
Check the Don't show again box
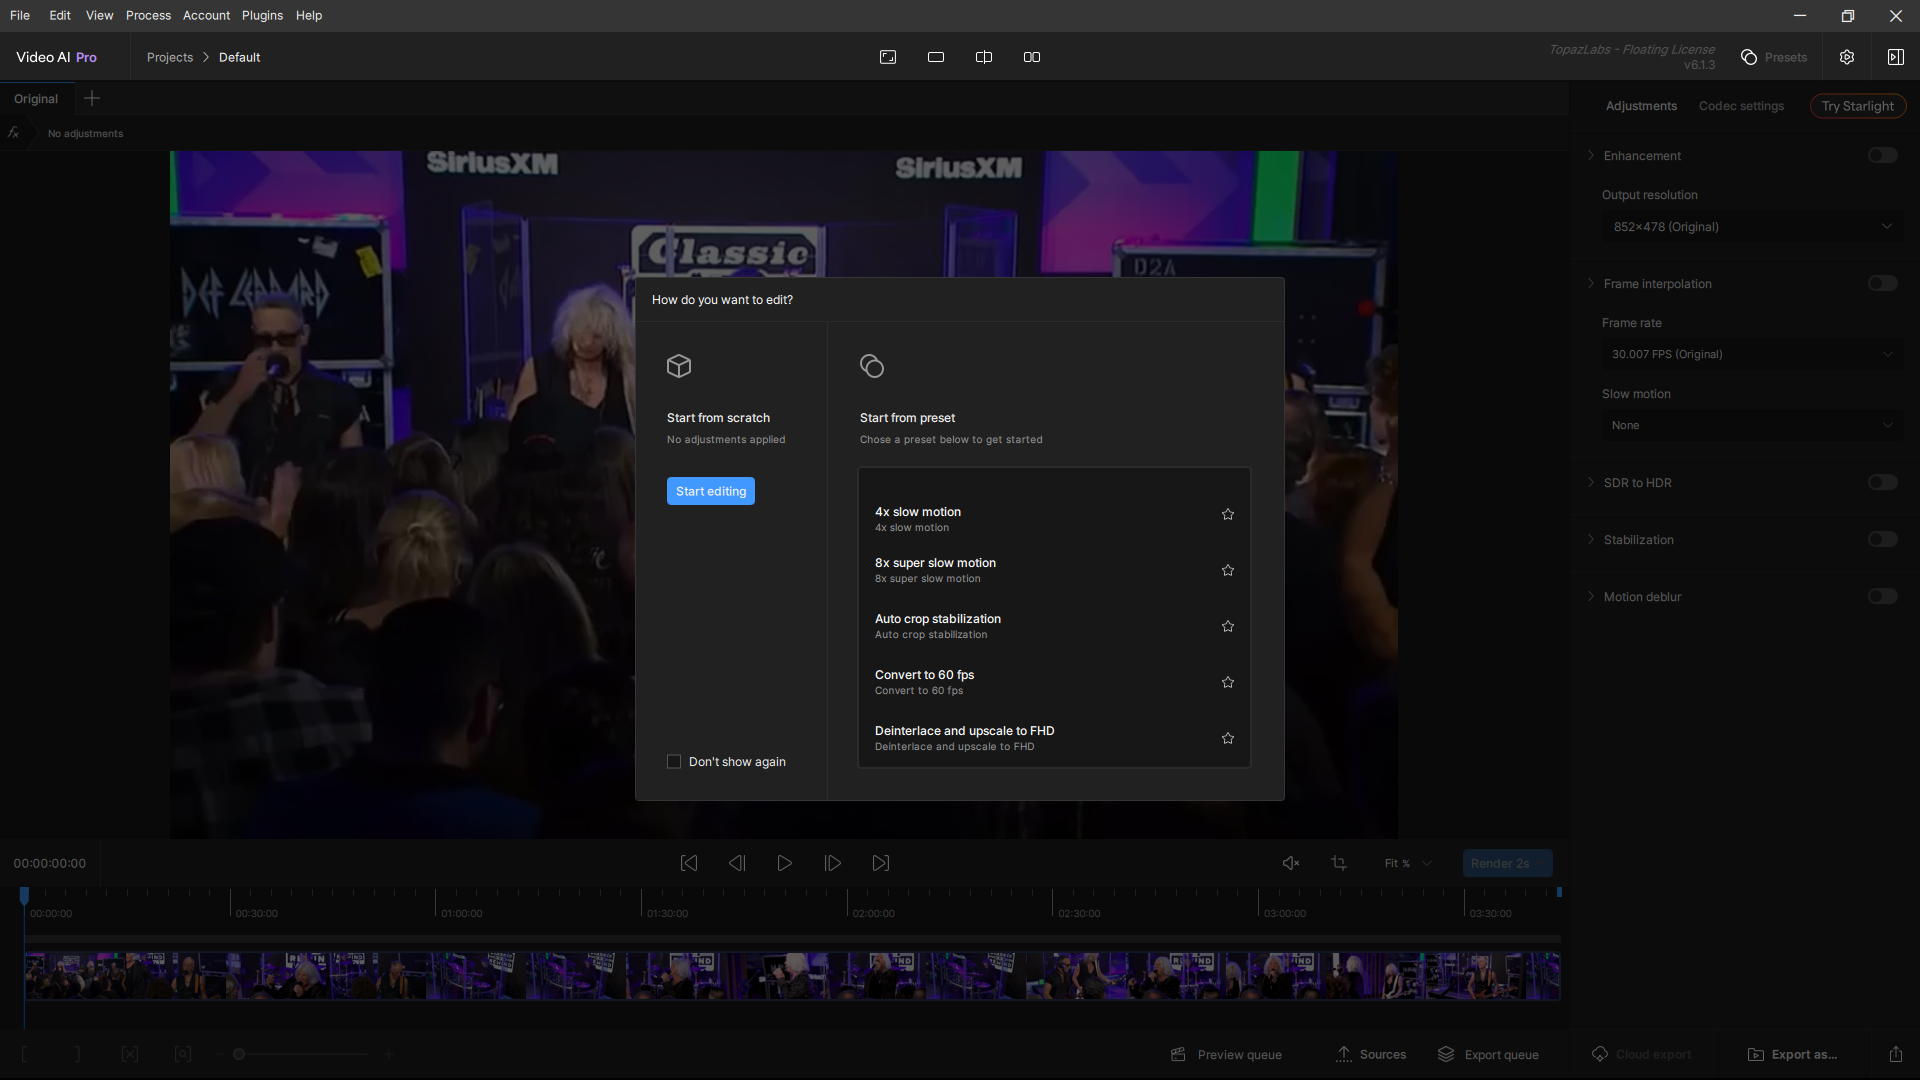[674, 761]
